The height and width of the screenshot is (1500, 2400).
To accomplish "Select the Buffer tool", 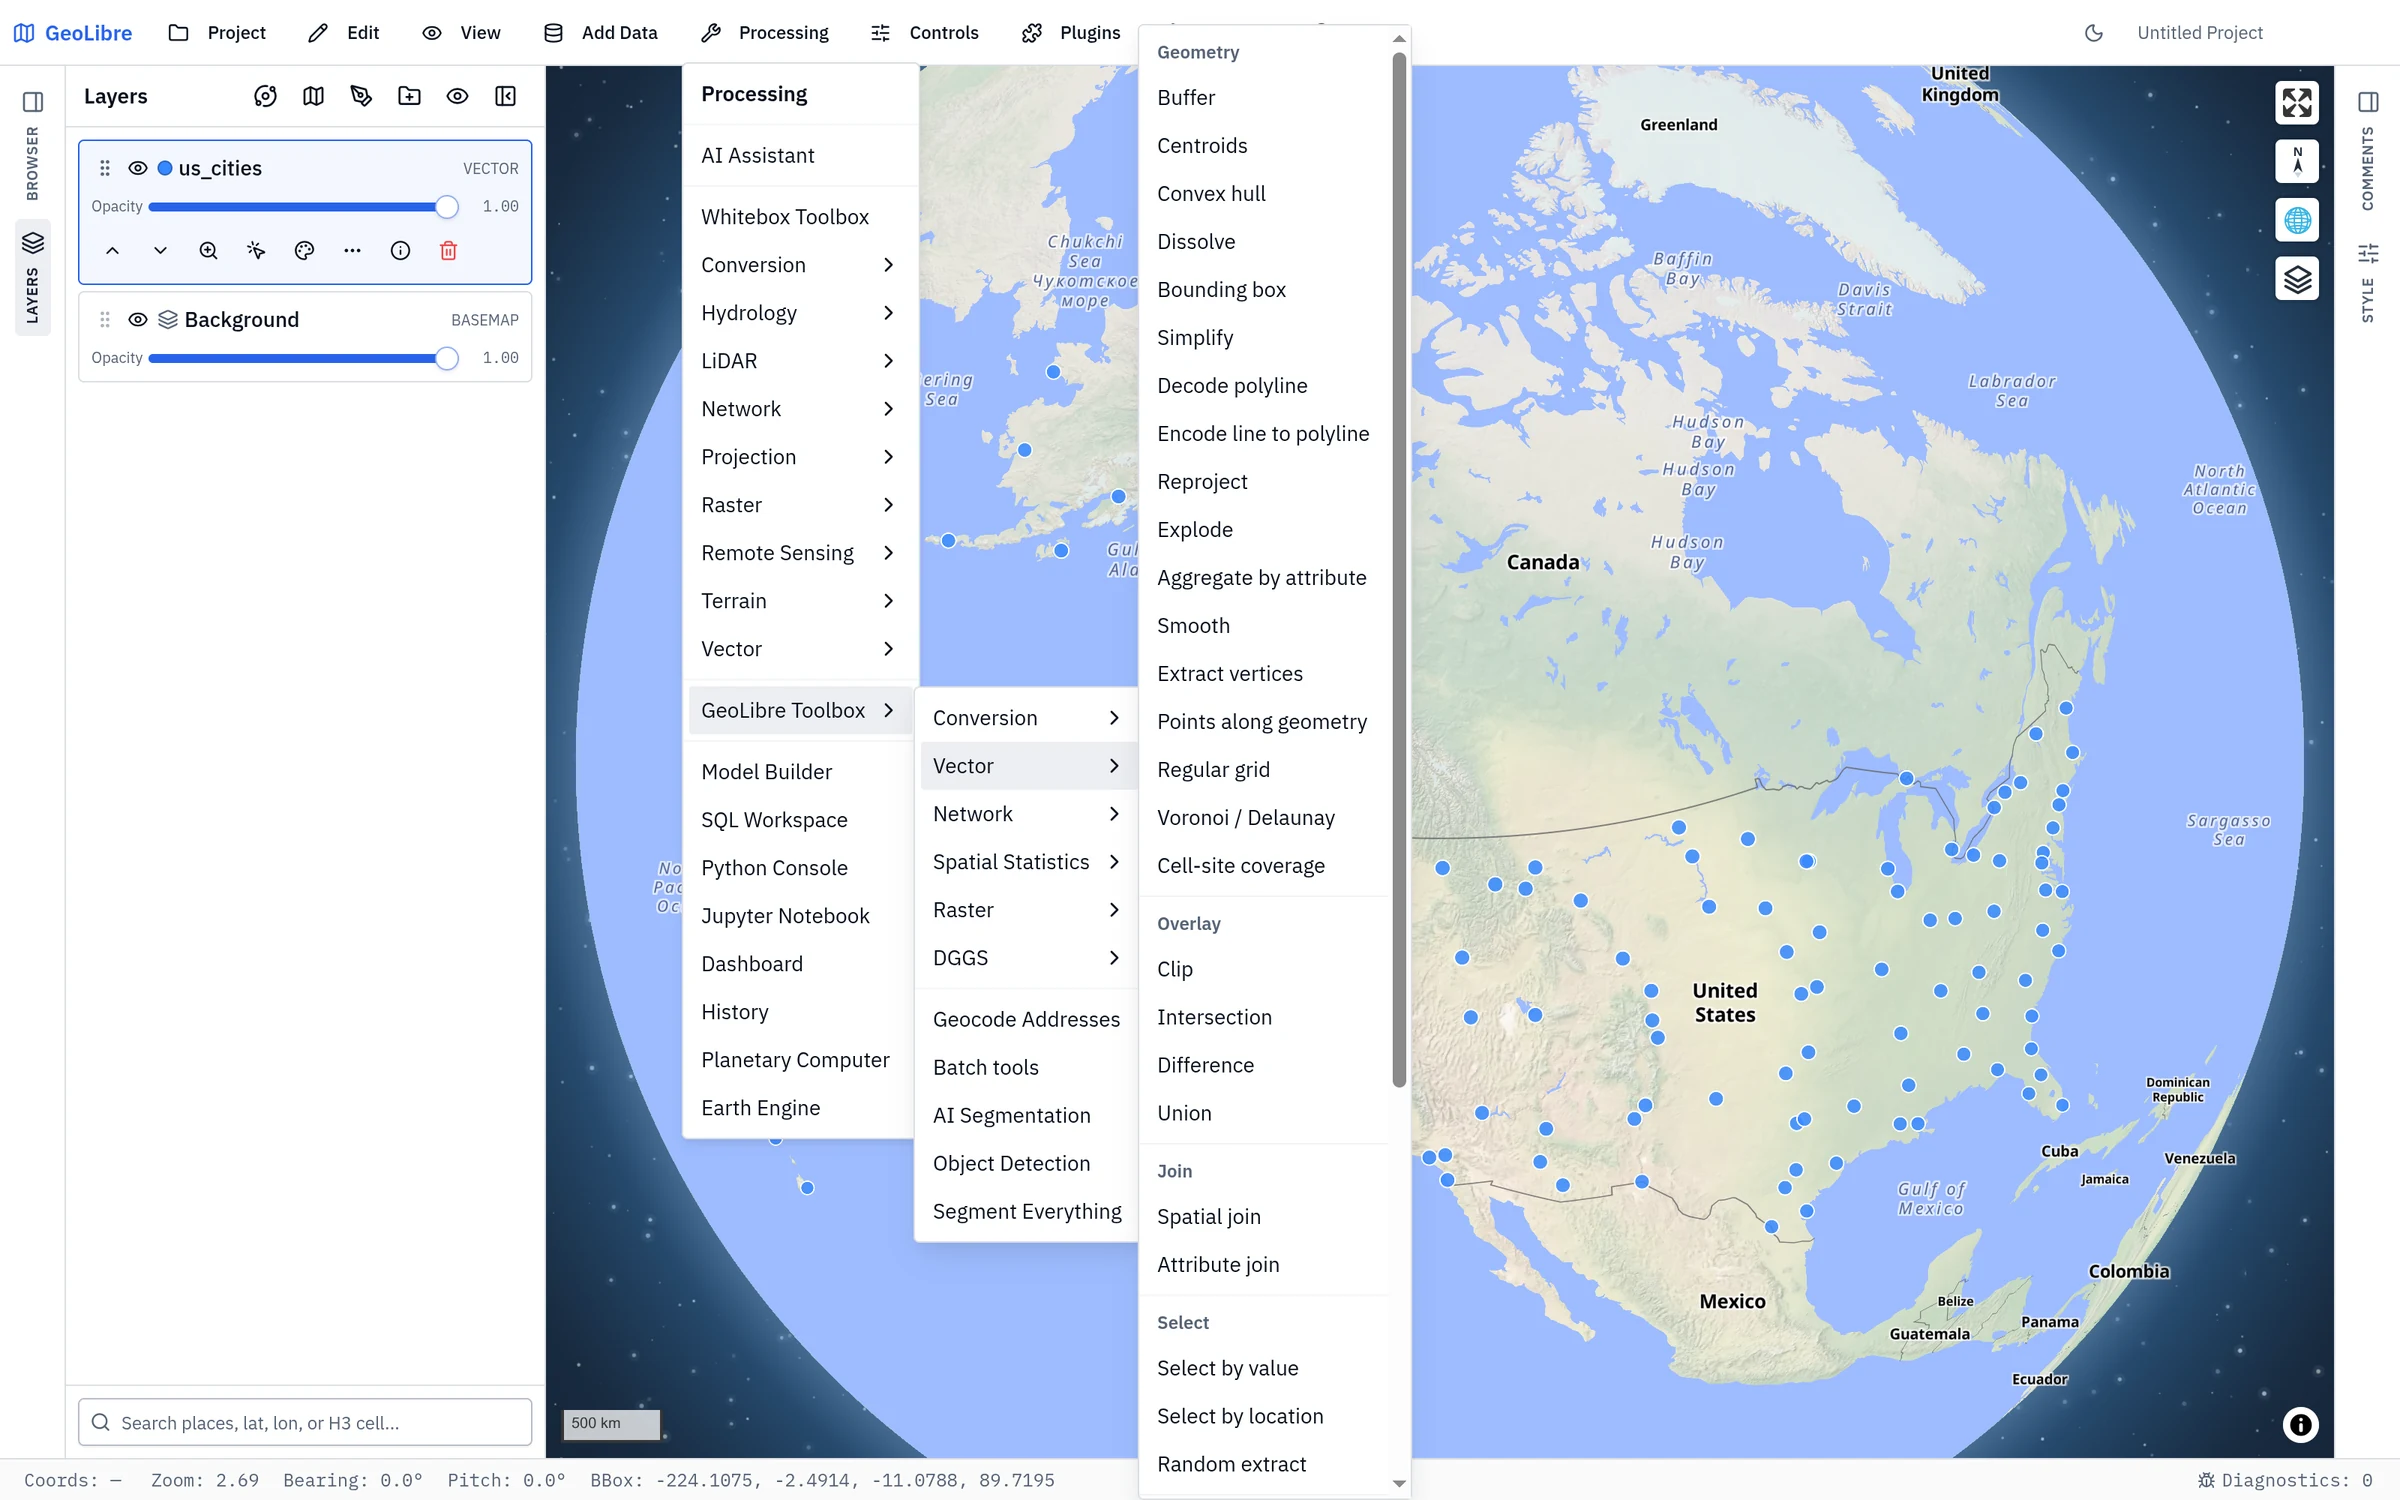I will click(1264, 98).
